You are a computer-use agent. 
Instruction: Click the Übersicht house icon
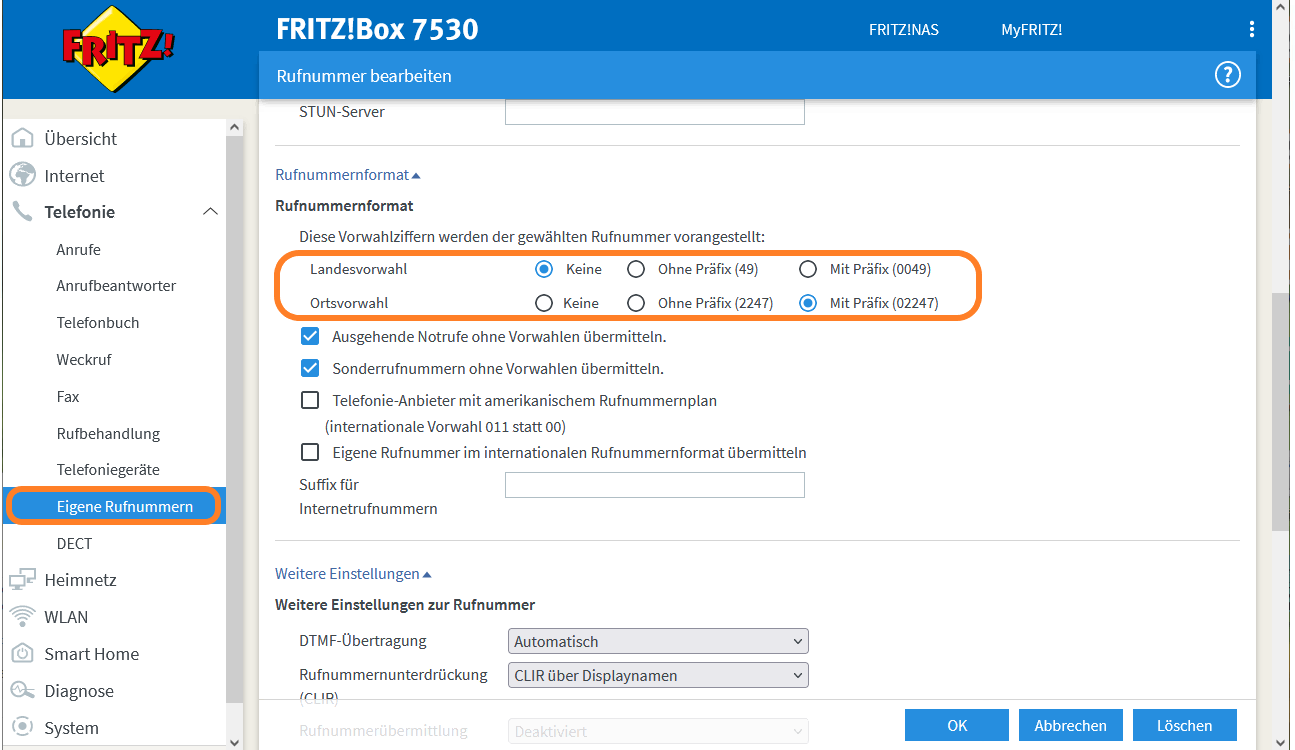coord(22,138)
